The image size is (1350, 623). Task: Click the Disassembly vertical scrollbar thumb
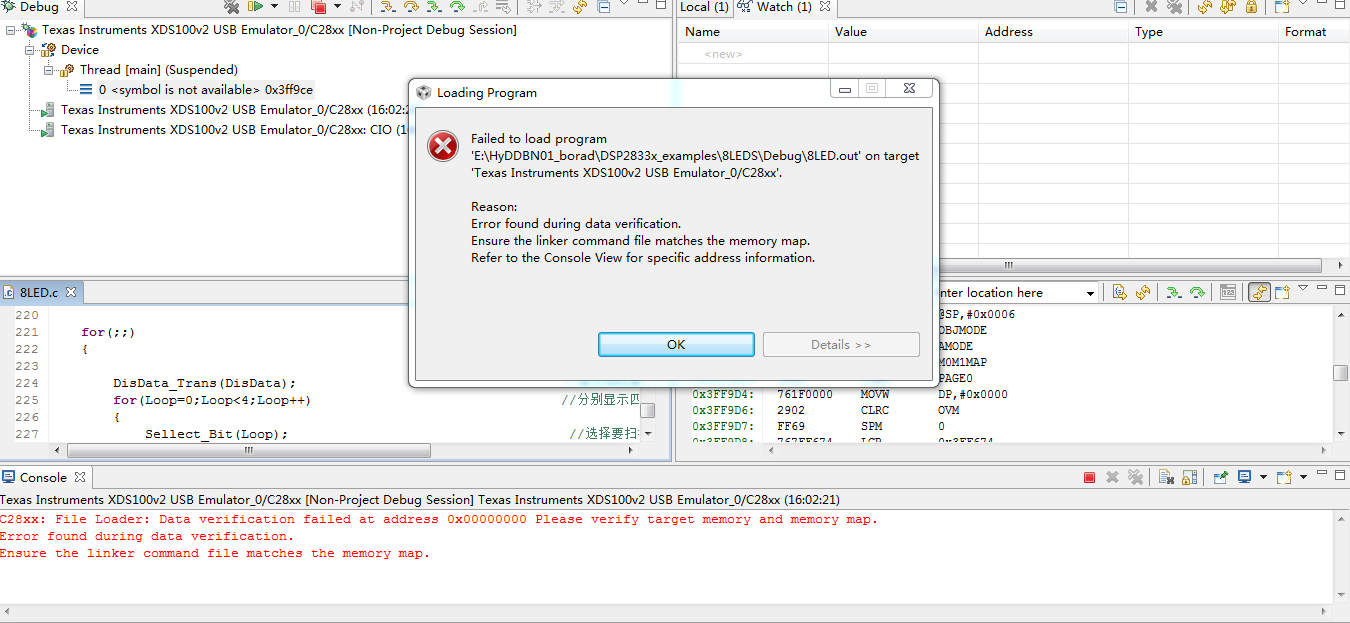pyautogui.click(x=1340, y=373)
